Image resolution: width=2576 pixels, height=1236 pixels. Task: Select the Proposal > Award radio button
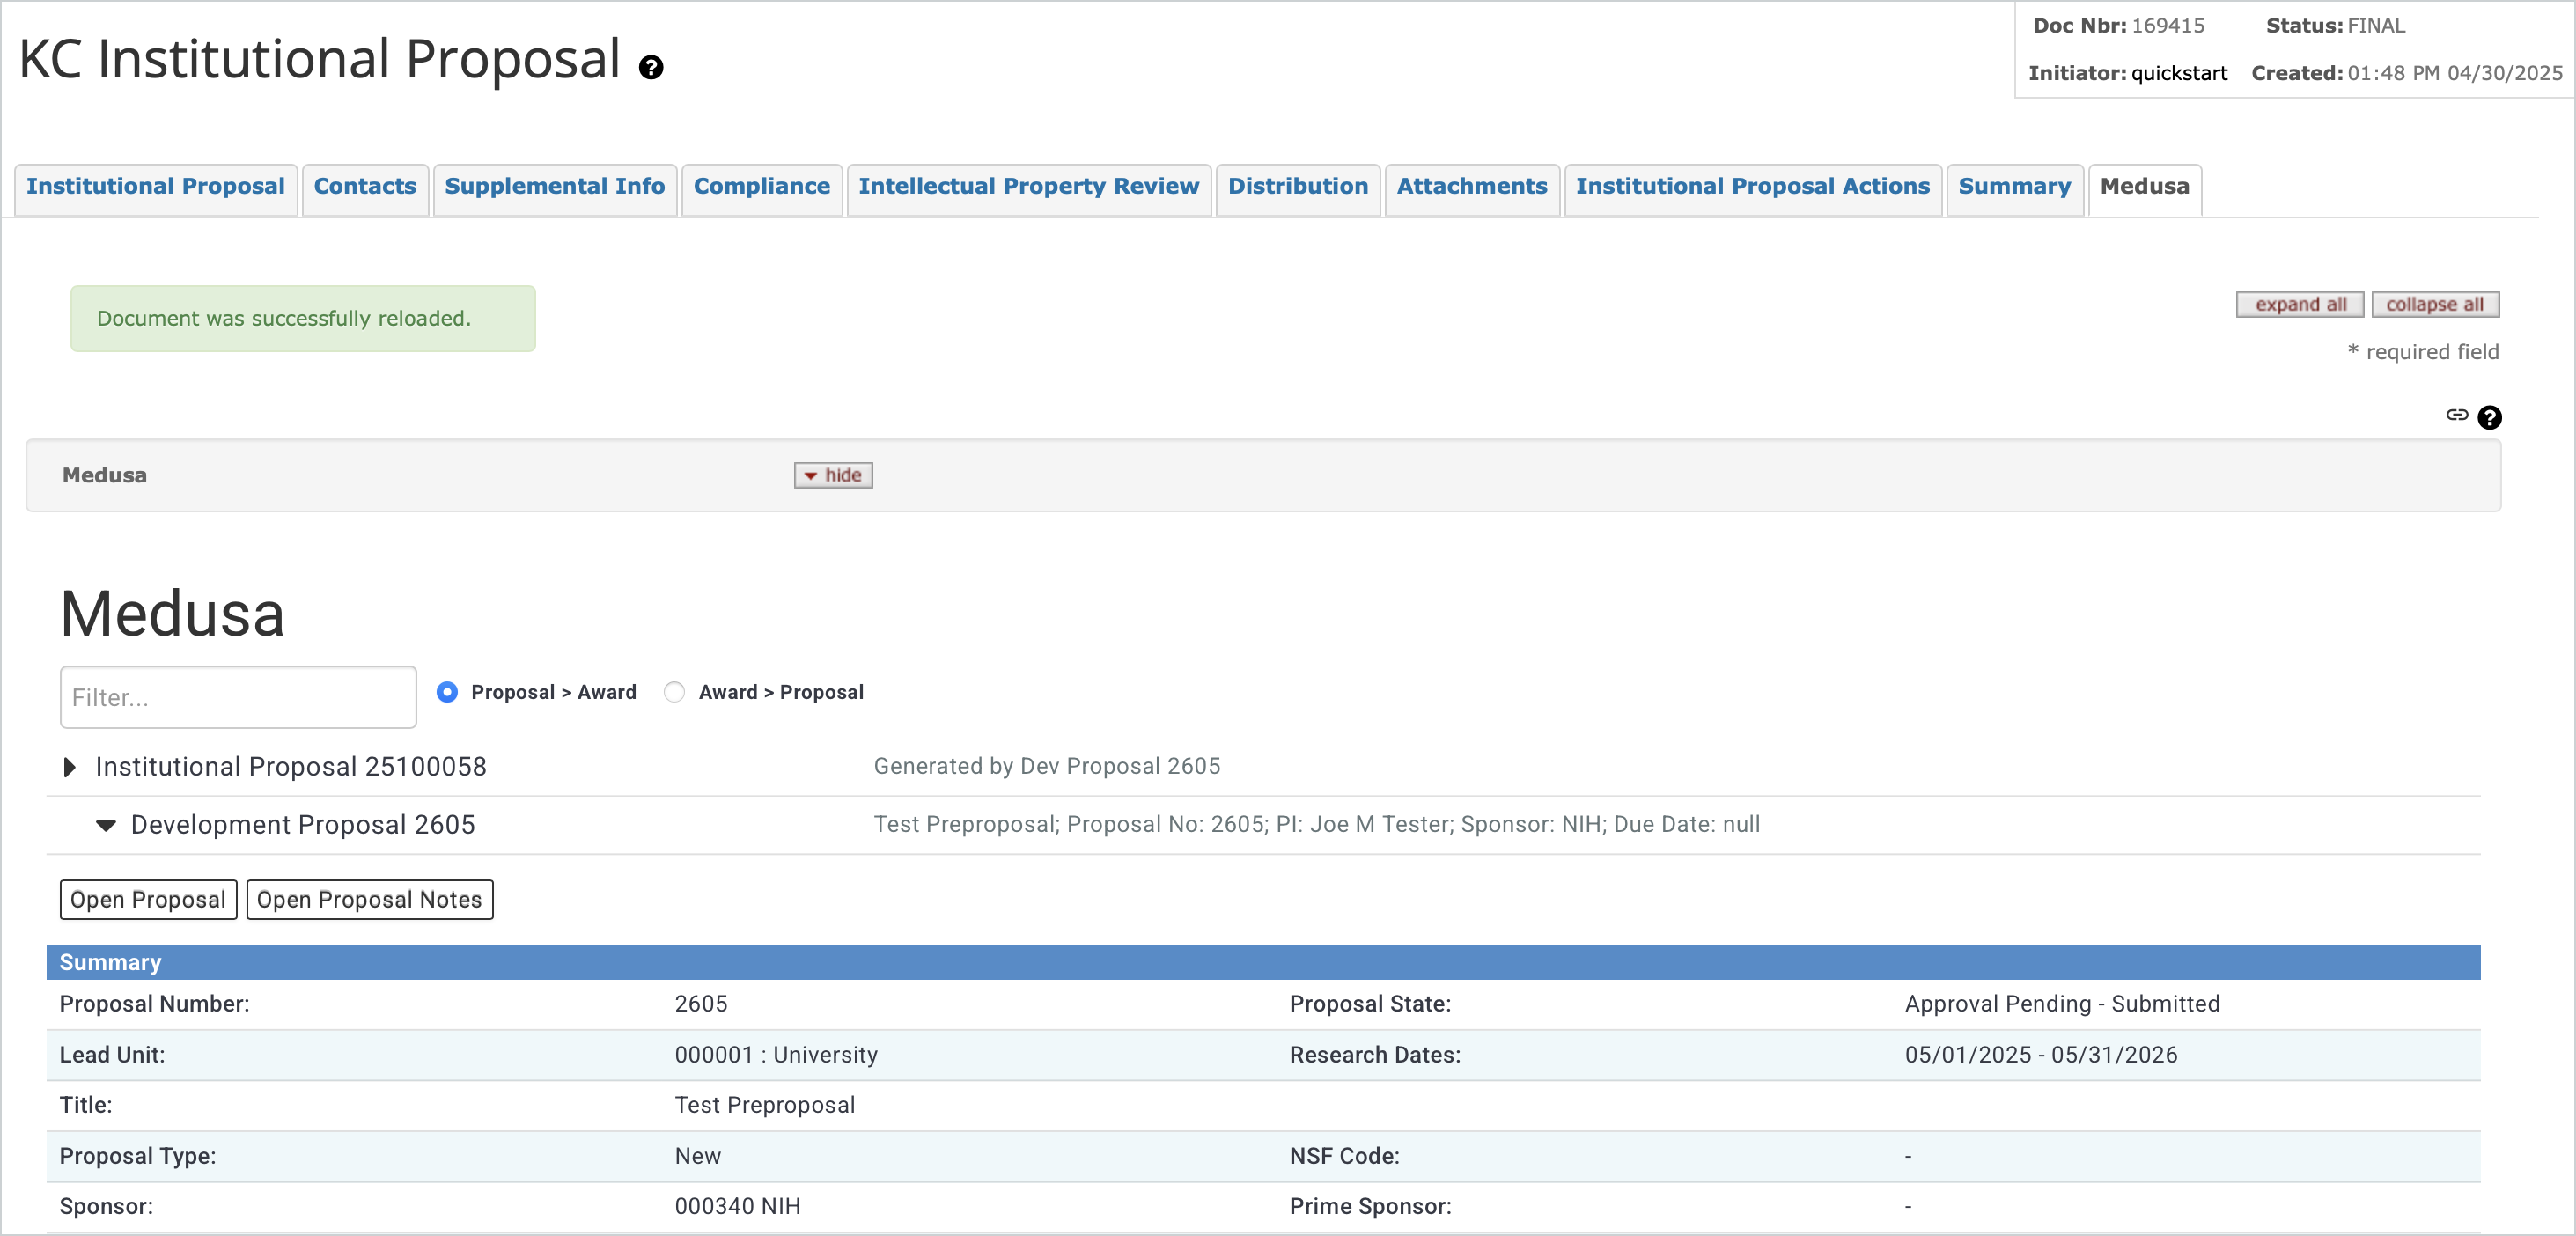447,692
